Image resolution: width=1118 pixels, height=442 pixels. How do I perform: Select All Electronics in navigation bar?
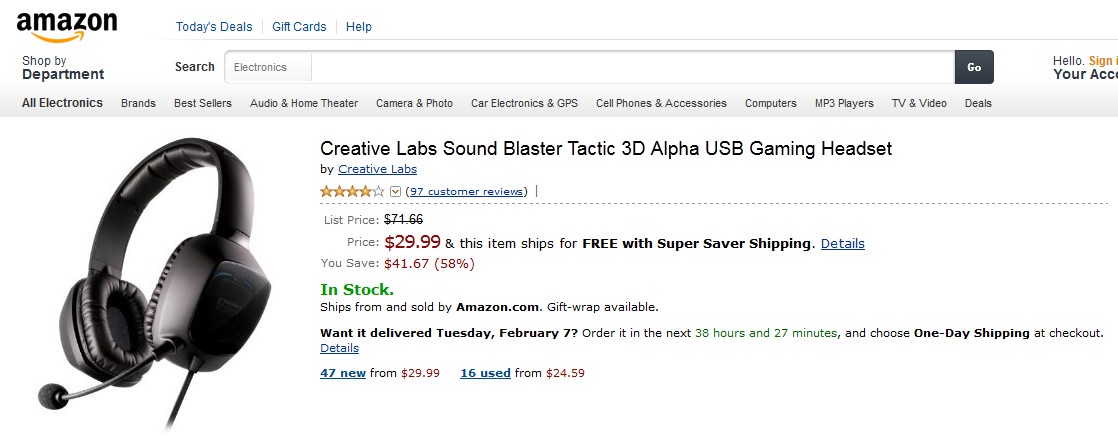pos(62,102)
